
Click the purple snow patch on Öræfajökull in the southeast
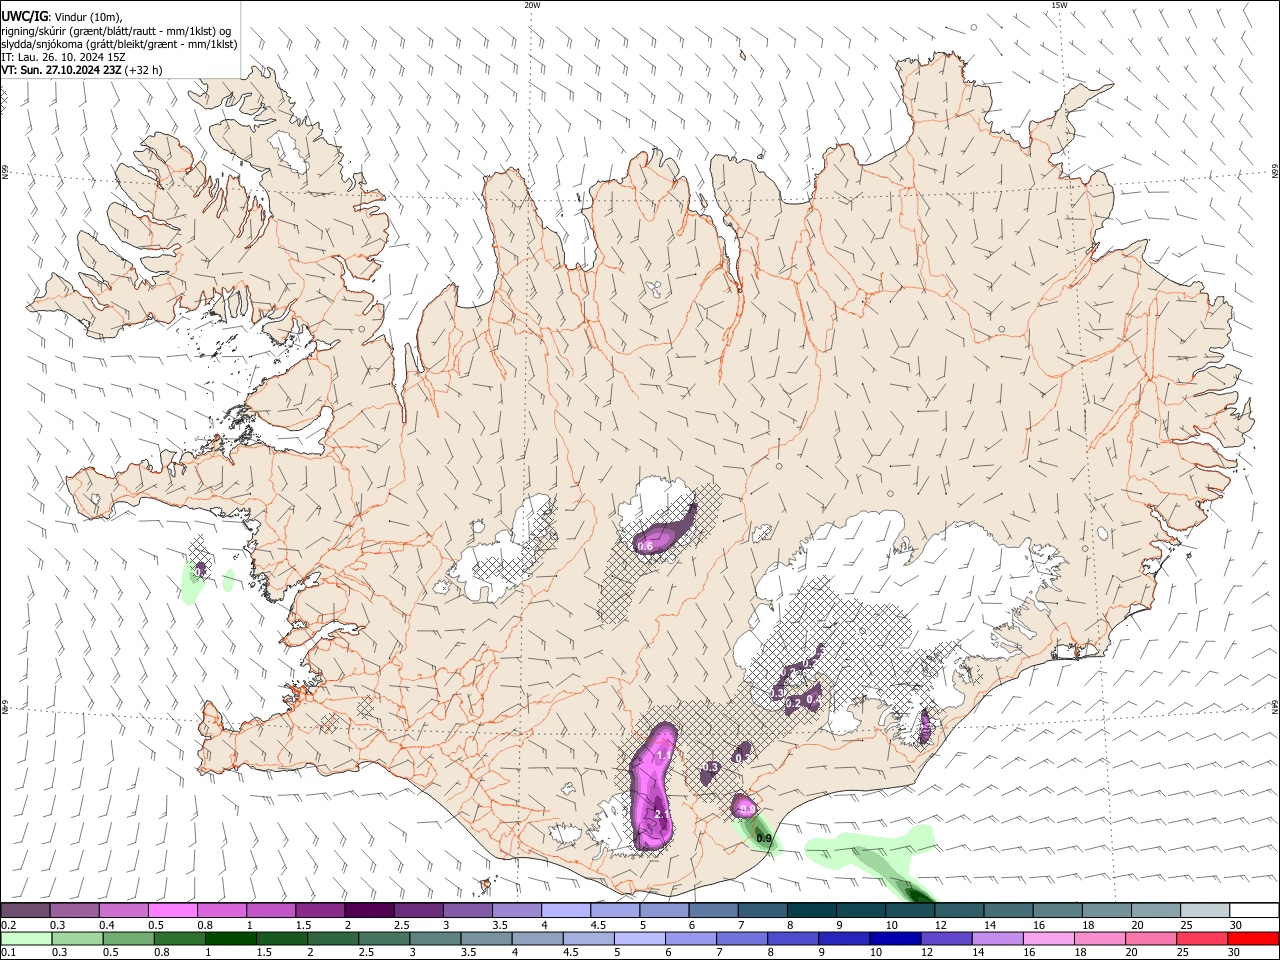(x=925, y=726)
